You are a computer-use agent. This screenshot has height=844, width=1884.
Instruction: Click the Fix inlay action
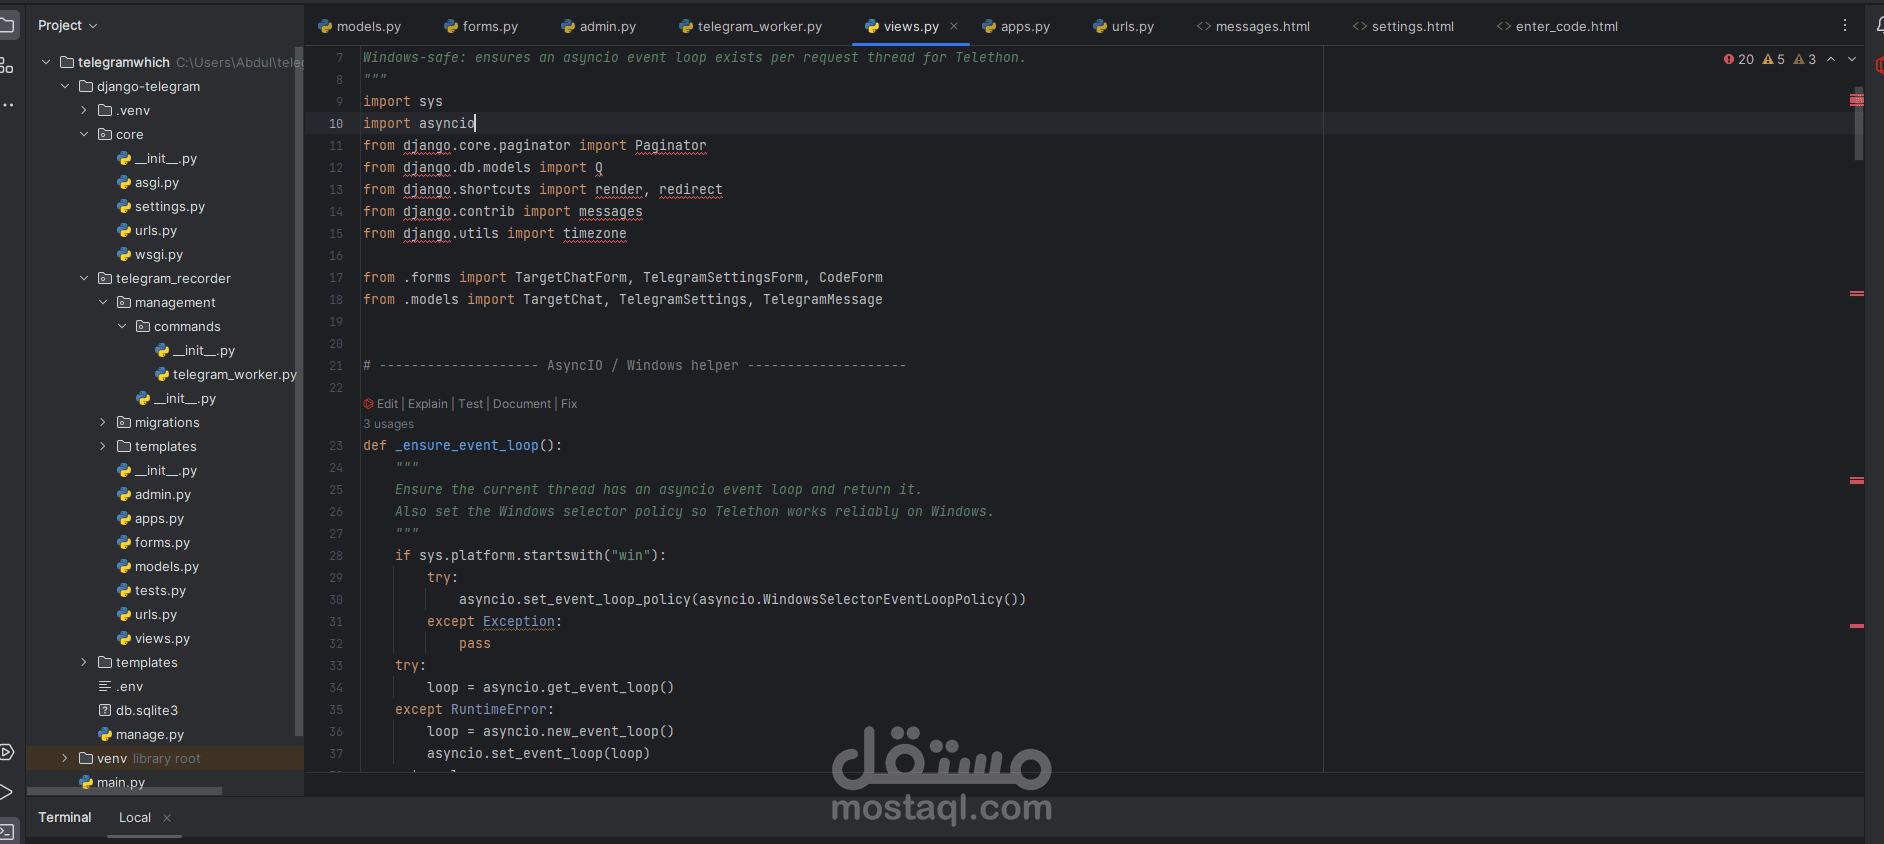pyautogui.click(x=569, y=404)
